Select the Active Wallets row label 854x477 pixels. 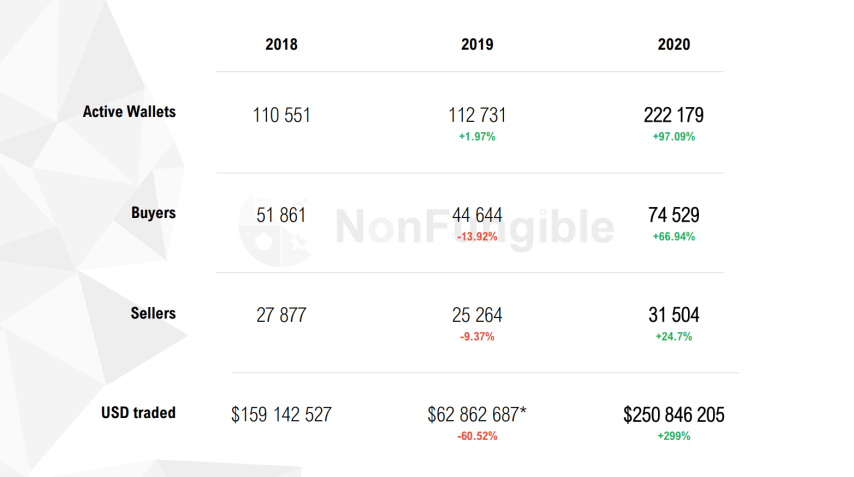(129, 112)
